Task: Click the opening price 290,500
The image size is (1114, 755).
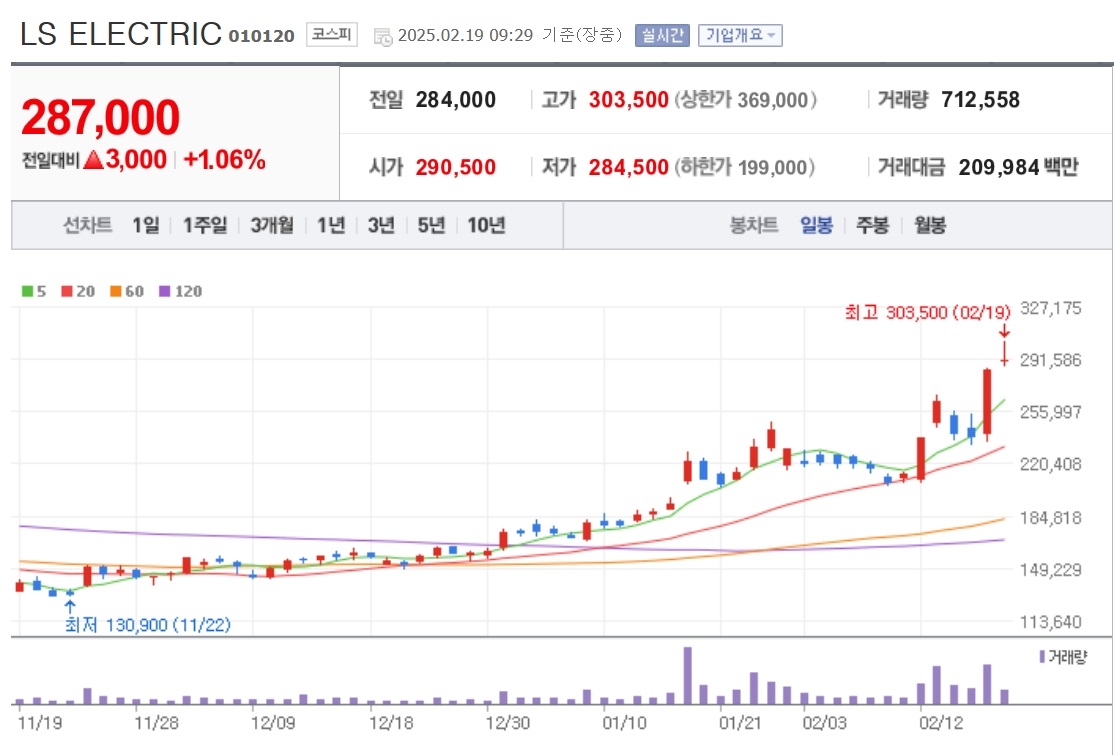Action: 455,167
